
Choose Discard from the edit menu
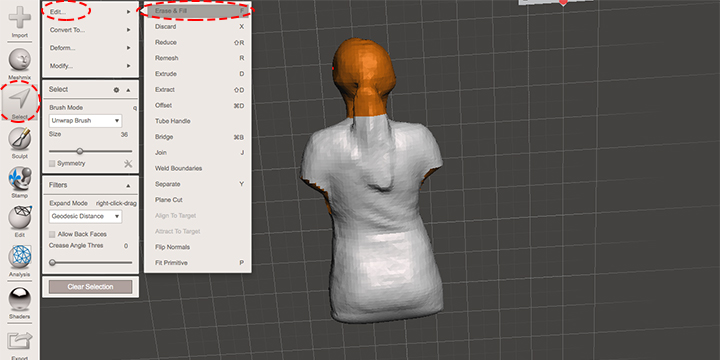(x=197, y=27)
